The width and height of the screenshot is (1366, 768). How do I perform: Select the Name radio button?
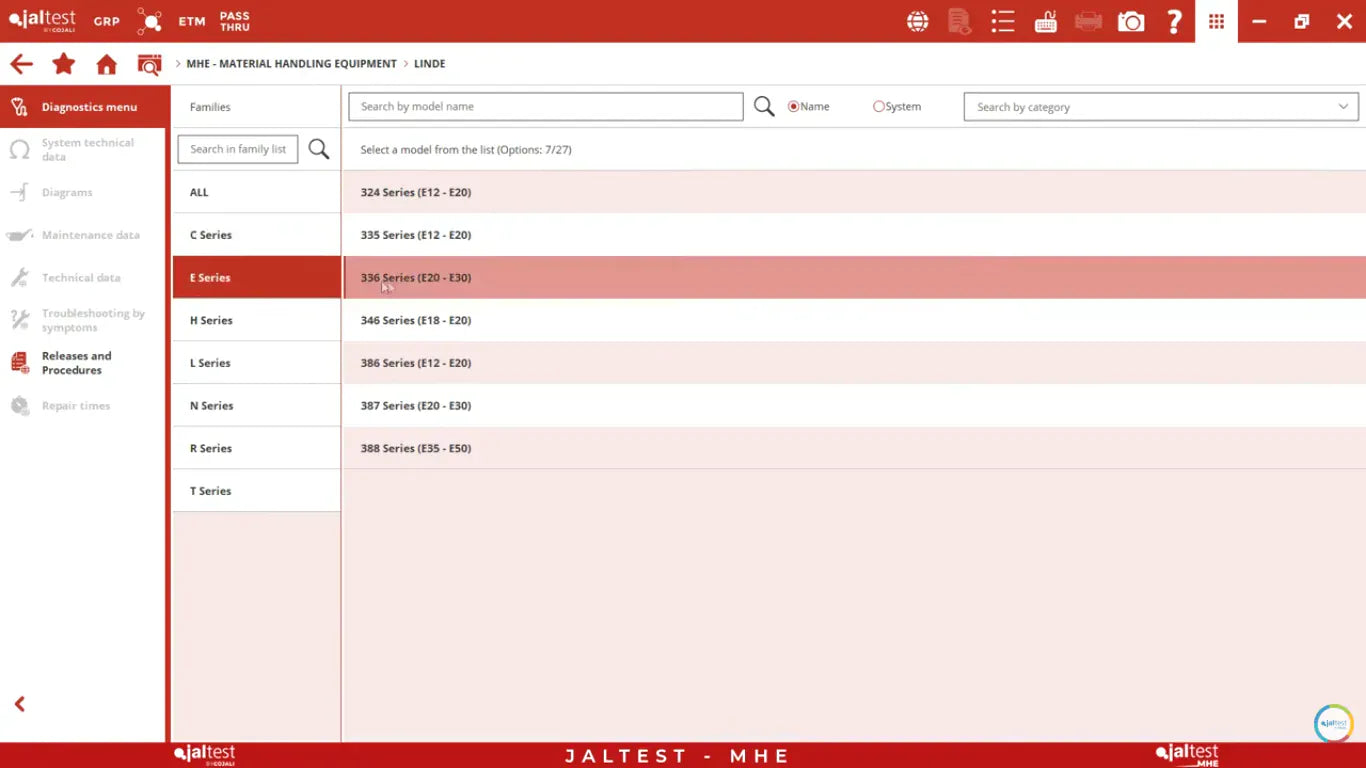coord(794,107)
